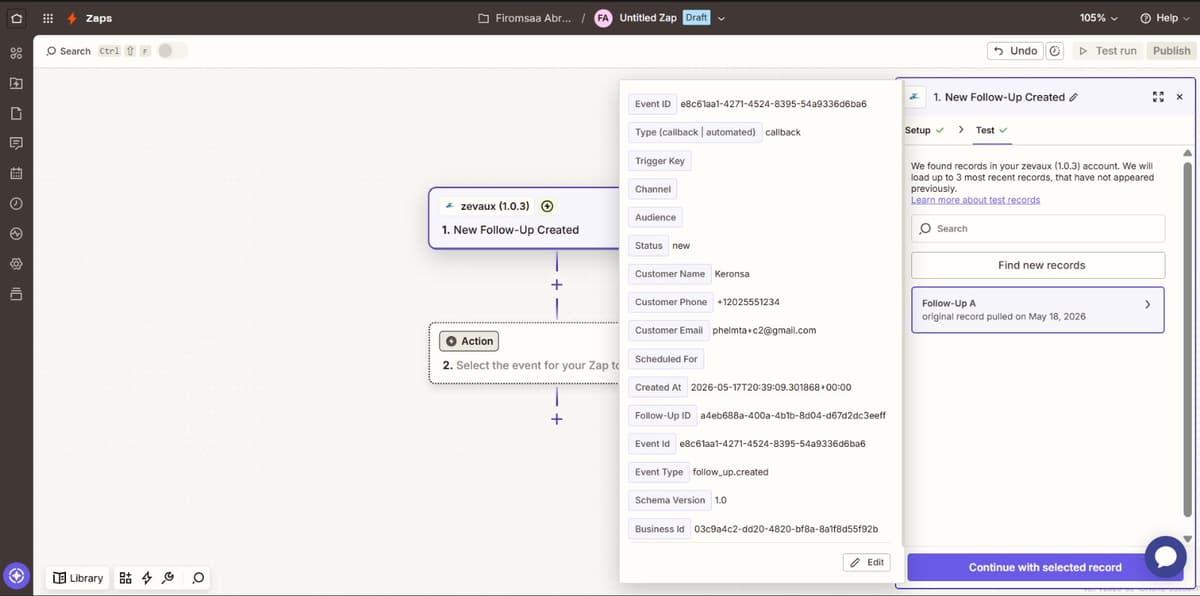Click the Customer Name value Keronsa

(732, 274)
